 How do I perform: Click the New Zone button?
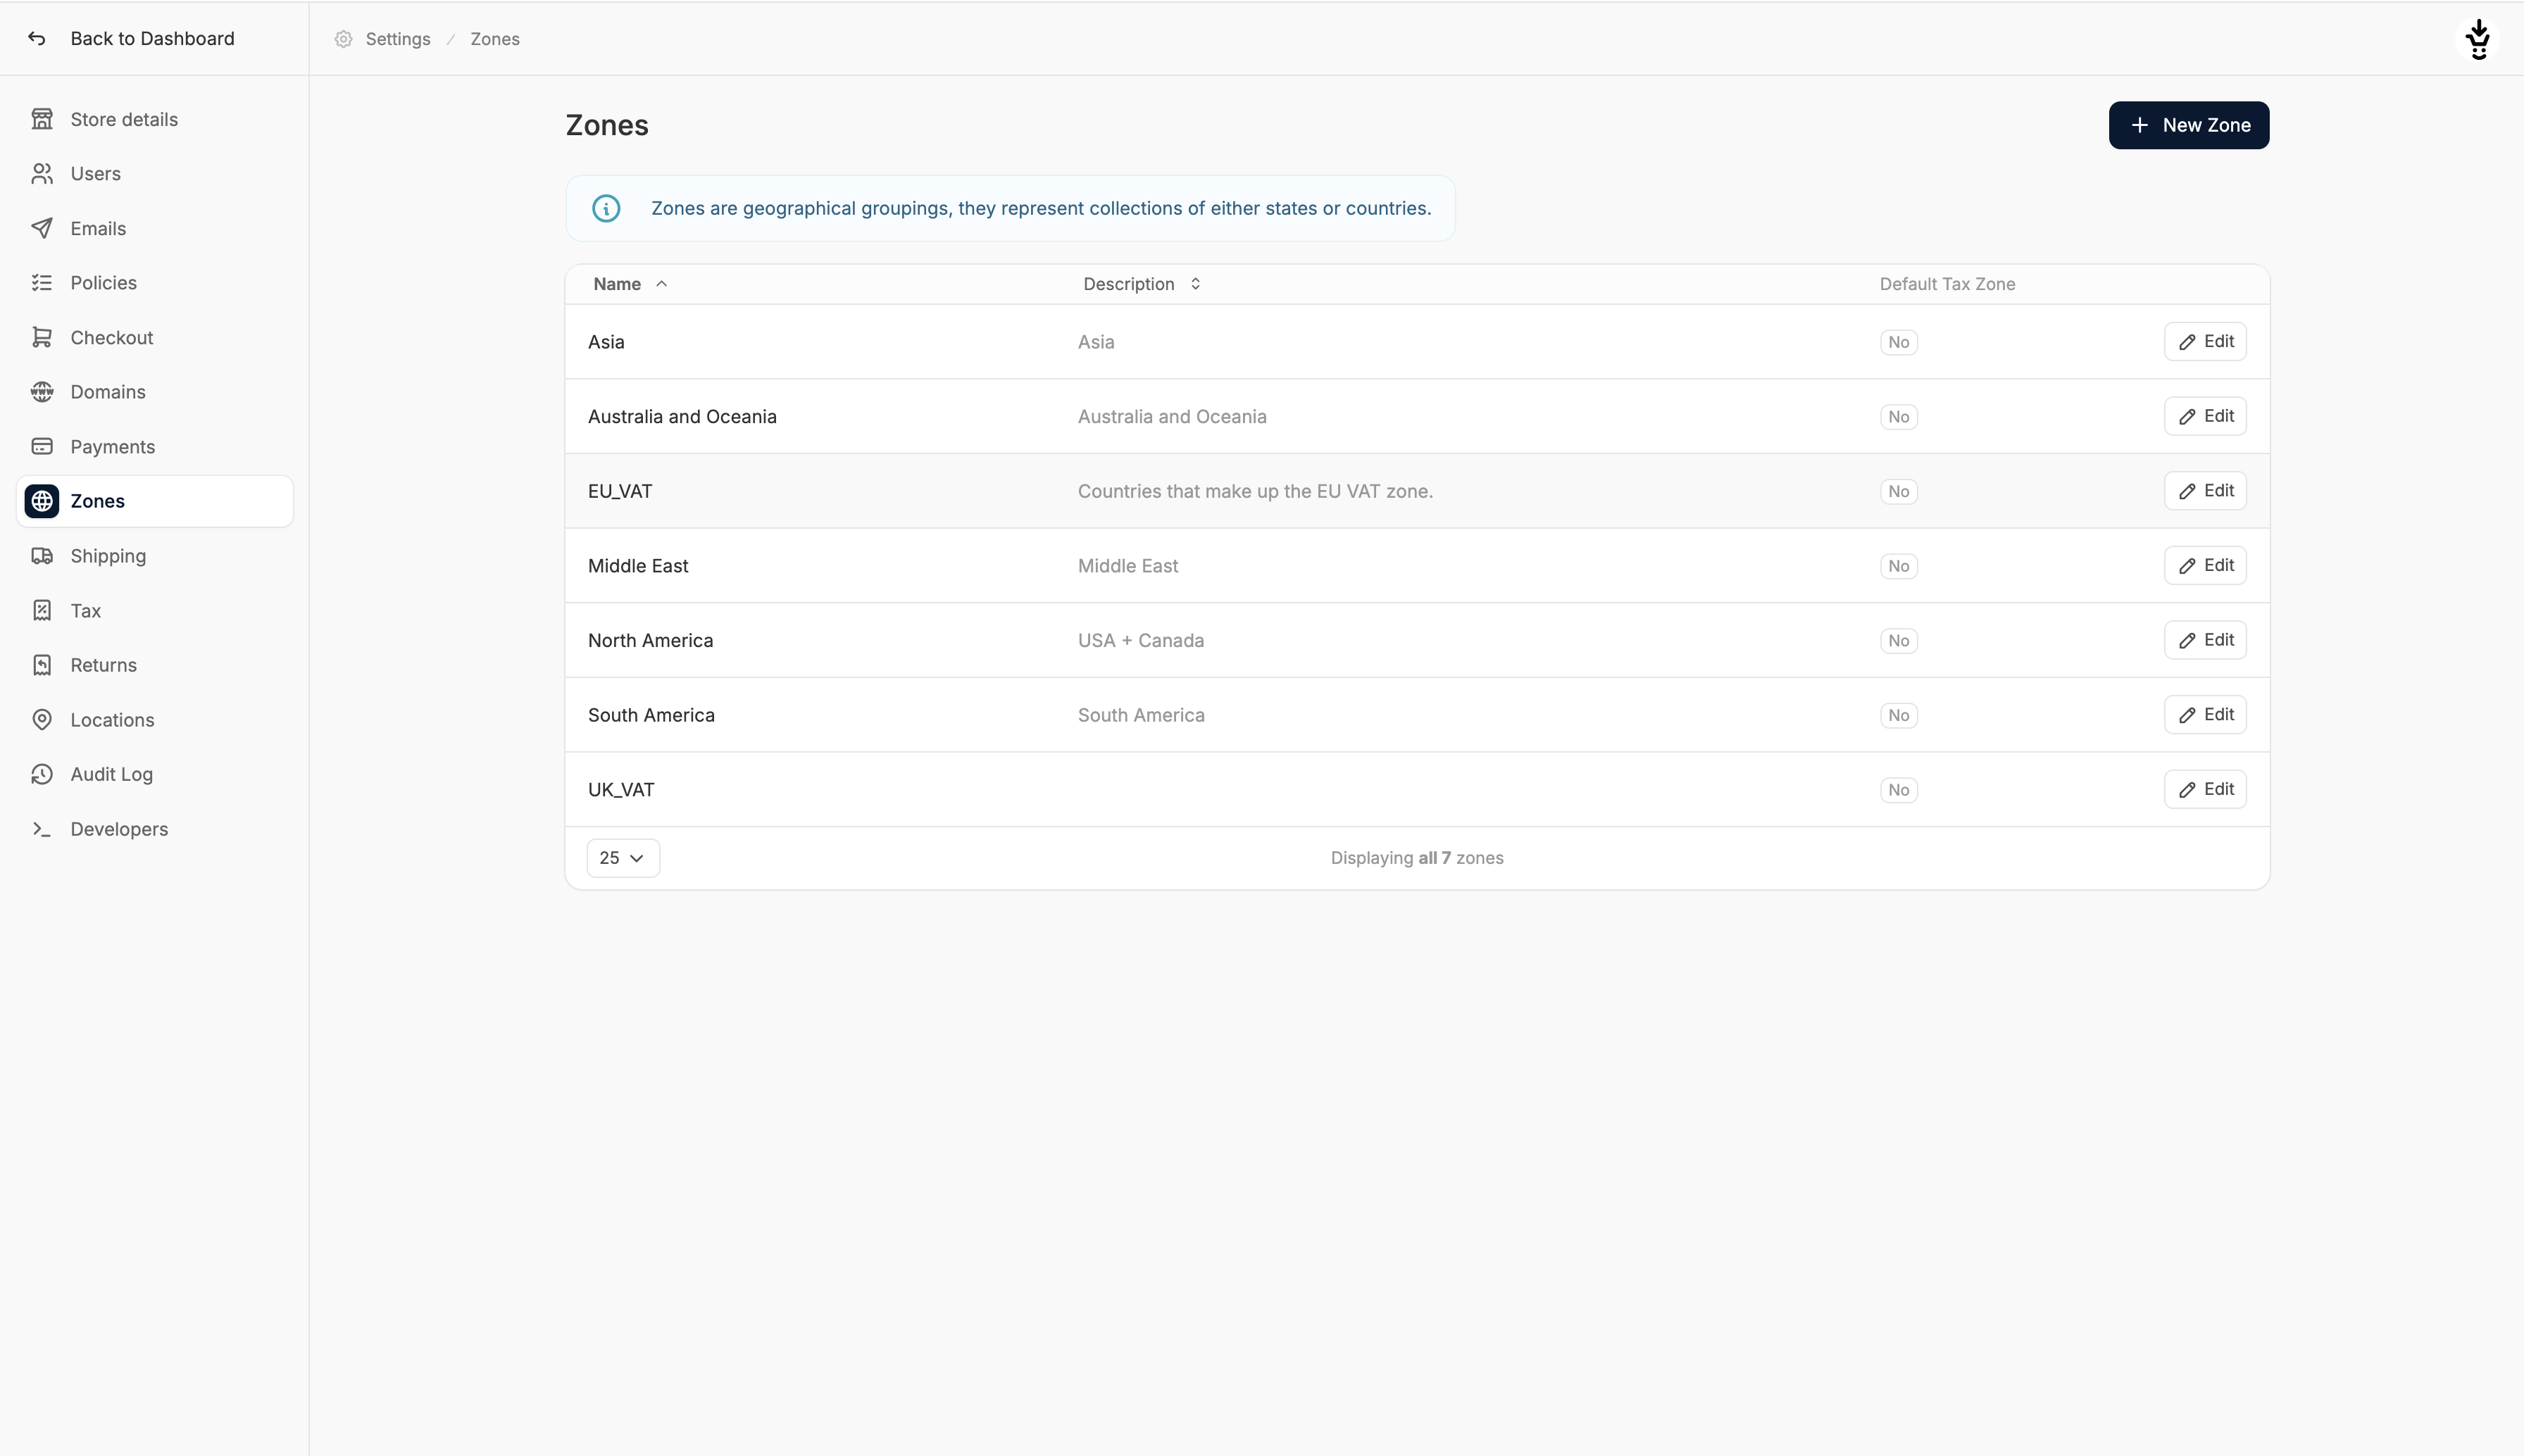click(2188, 125)
